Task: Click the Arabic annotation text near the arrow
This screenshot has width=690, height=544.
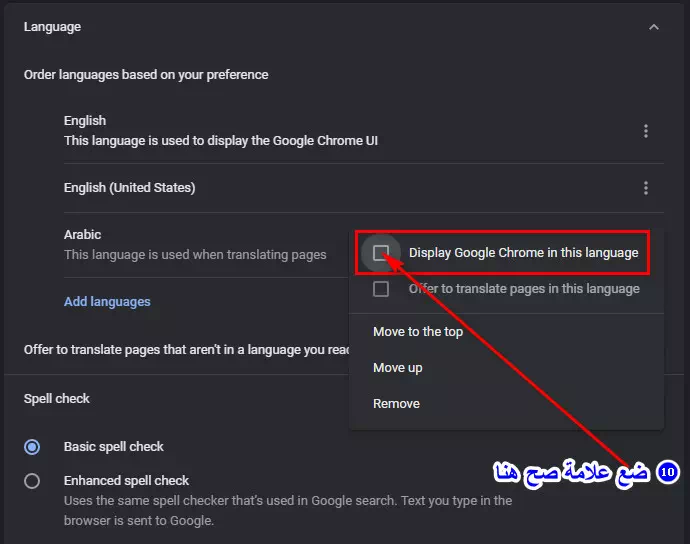Action: click(572, 474)
